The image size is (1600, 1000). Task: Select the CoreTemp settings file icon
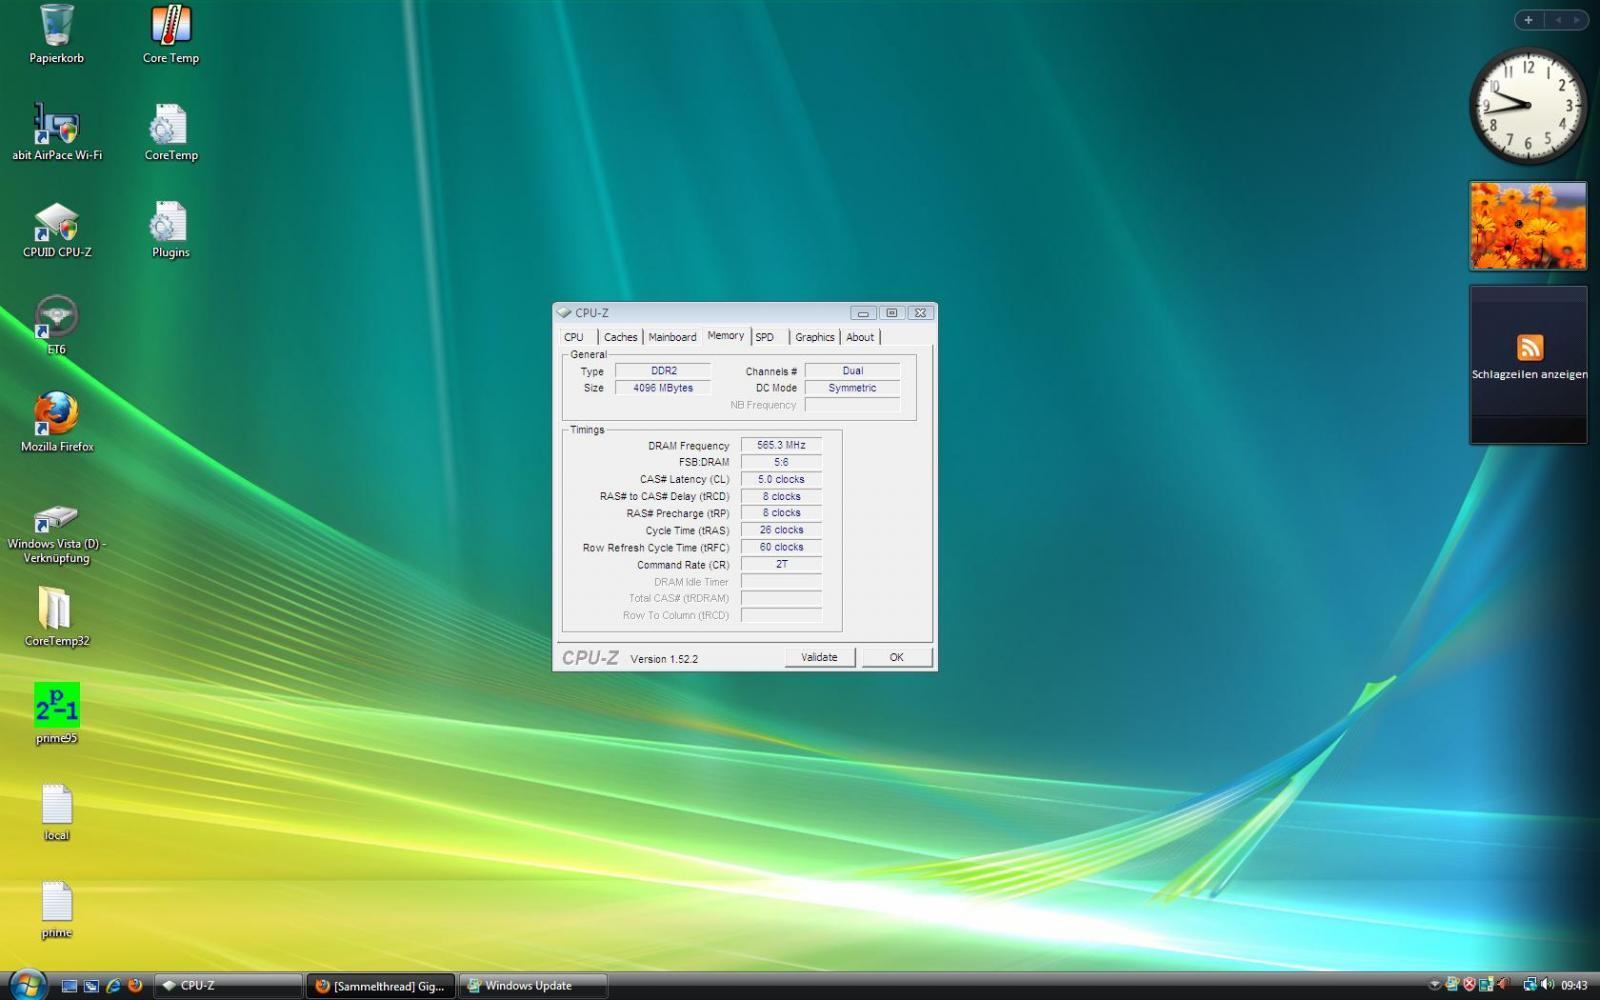(171, 131)
